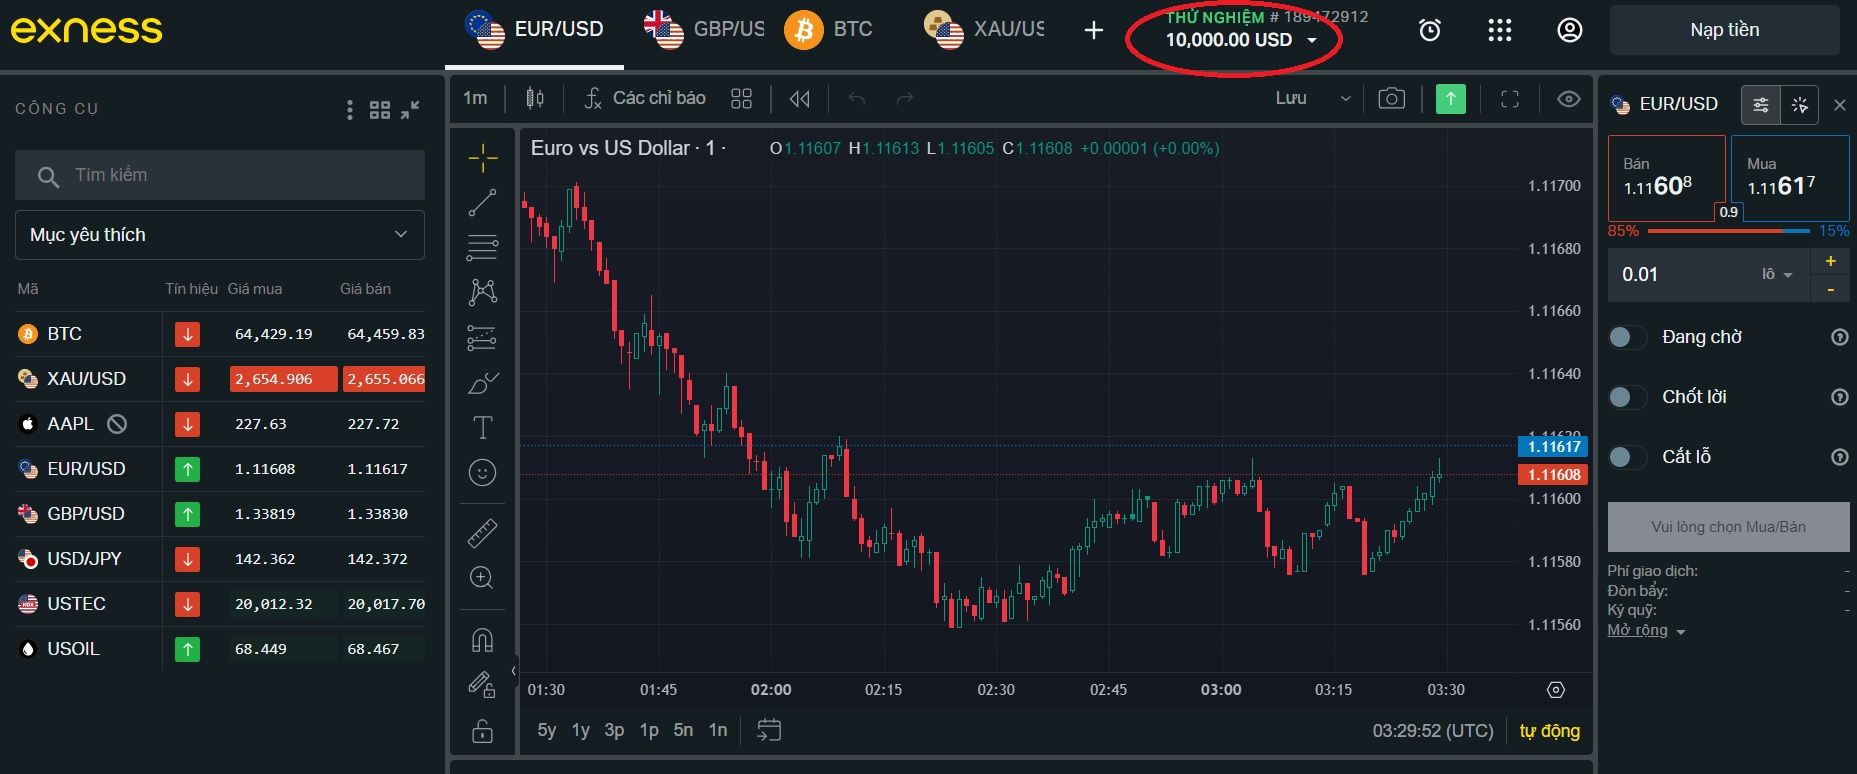
Task: Select the 1n date range
Action: [717, 730]
